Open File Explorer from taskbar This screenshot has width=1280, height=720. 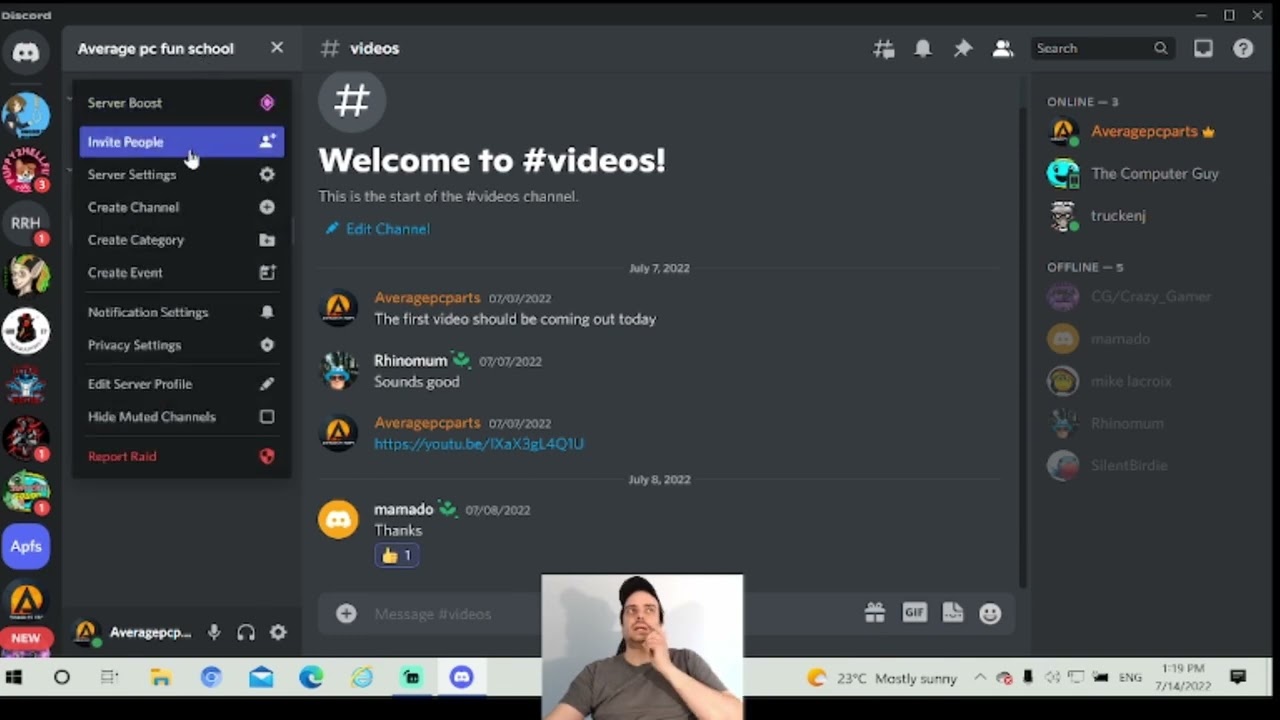click(x=160, y=677)
